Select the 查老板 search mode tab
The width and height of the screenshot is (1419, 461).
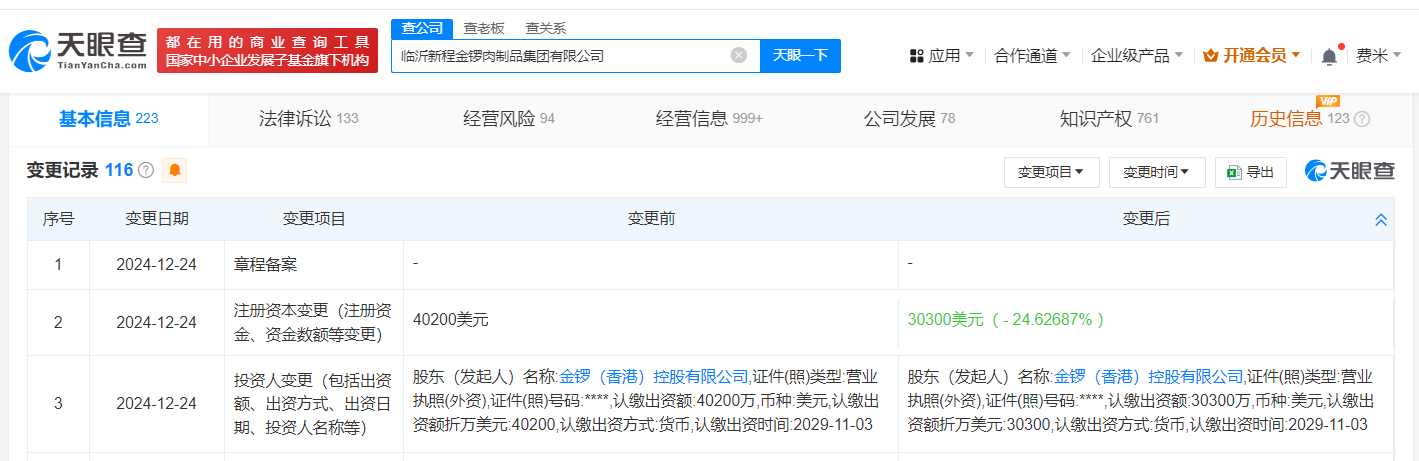(484, 28)
